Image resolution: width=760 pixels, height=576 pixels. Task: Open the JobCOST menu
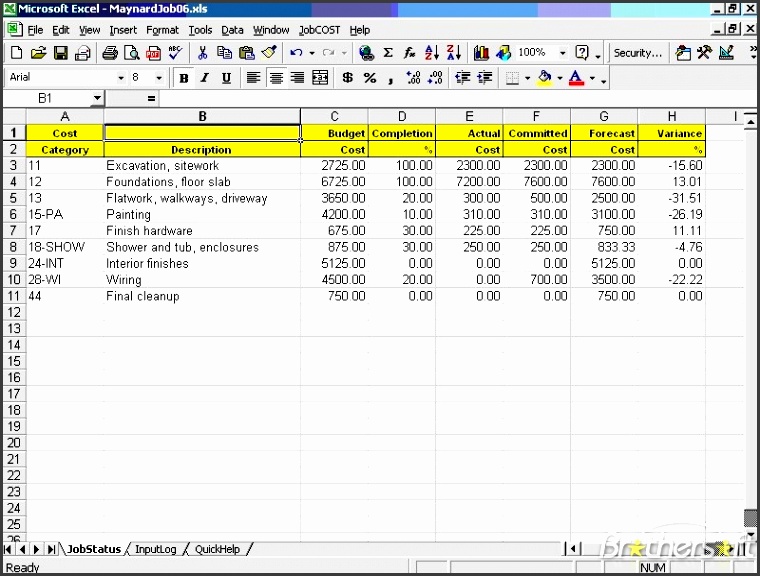(319, 30)
